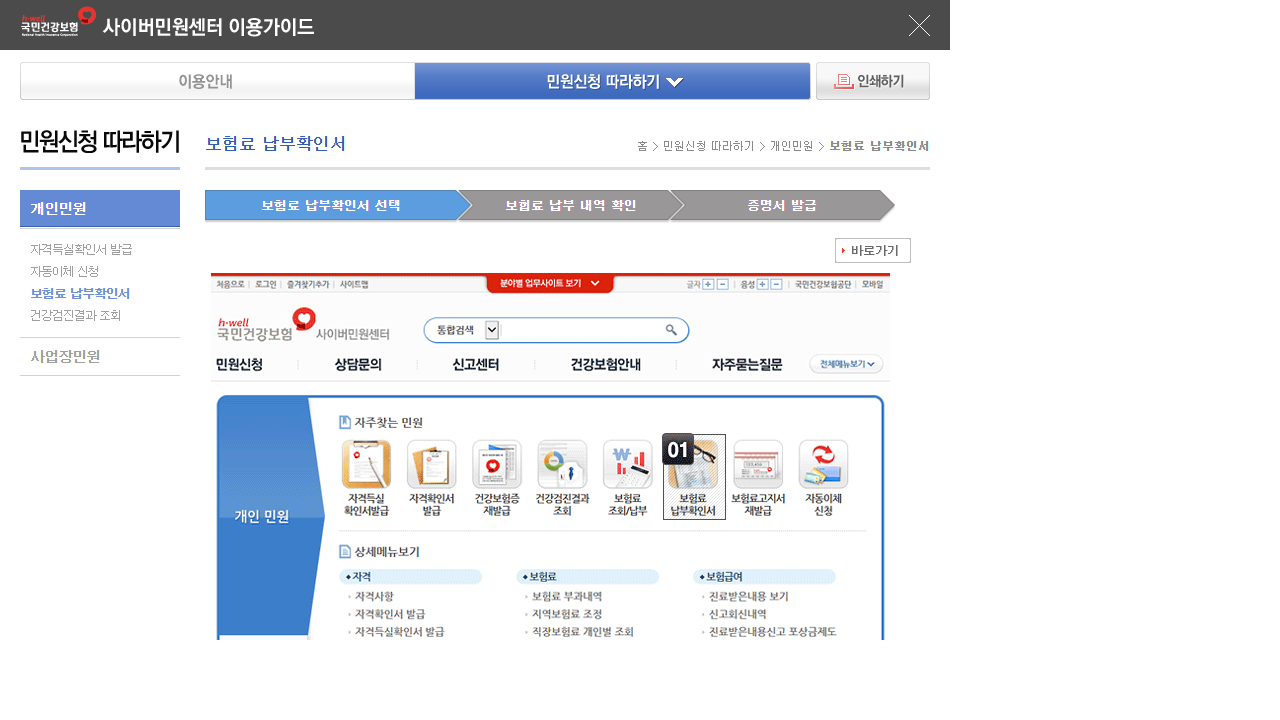Click the 자동이체 신청 icon
Image resolution: width=1280 pixels, height=720 pixels.
point(824,478)
